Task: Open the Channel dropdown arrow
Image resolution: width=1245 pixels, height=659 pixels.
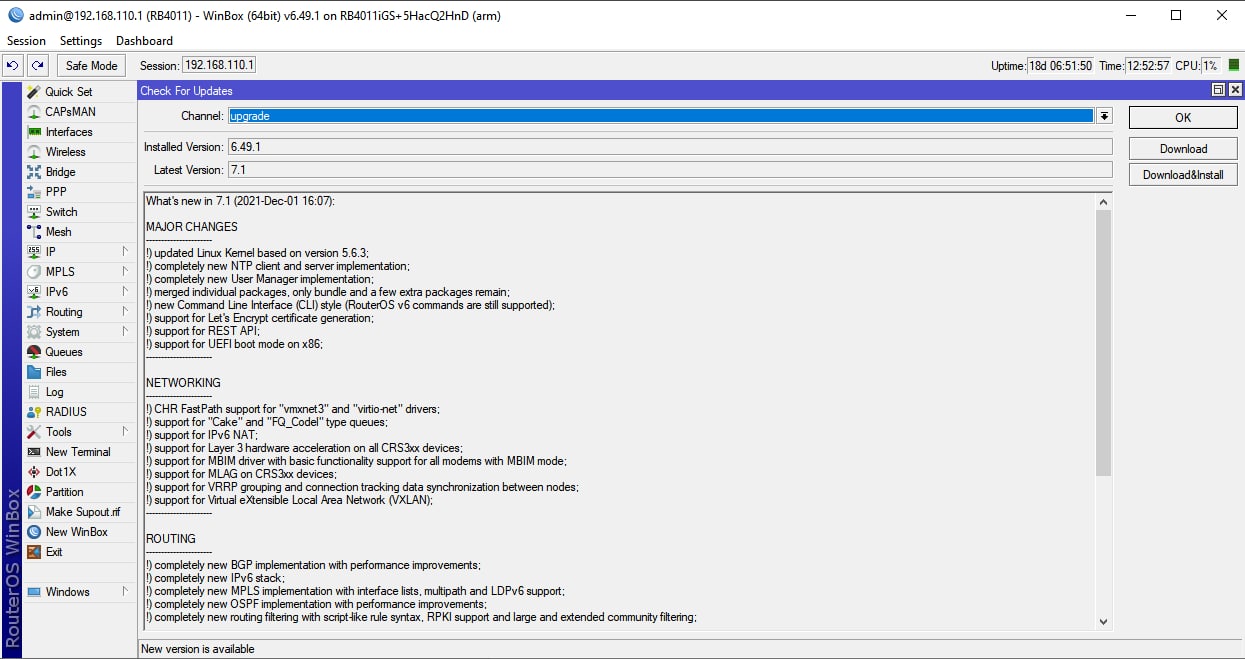Action: click(x=1104, y=116)
